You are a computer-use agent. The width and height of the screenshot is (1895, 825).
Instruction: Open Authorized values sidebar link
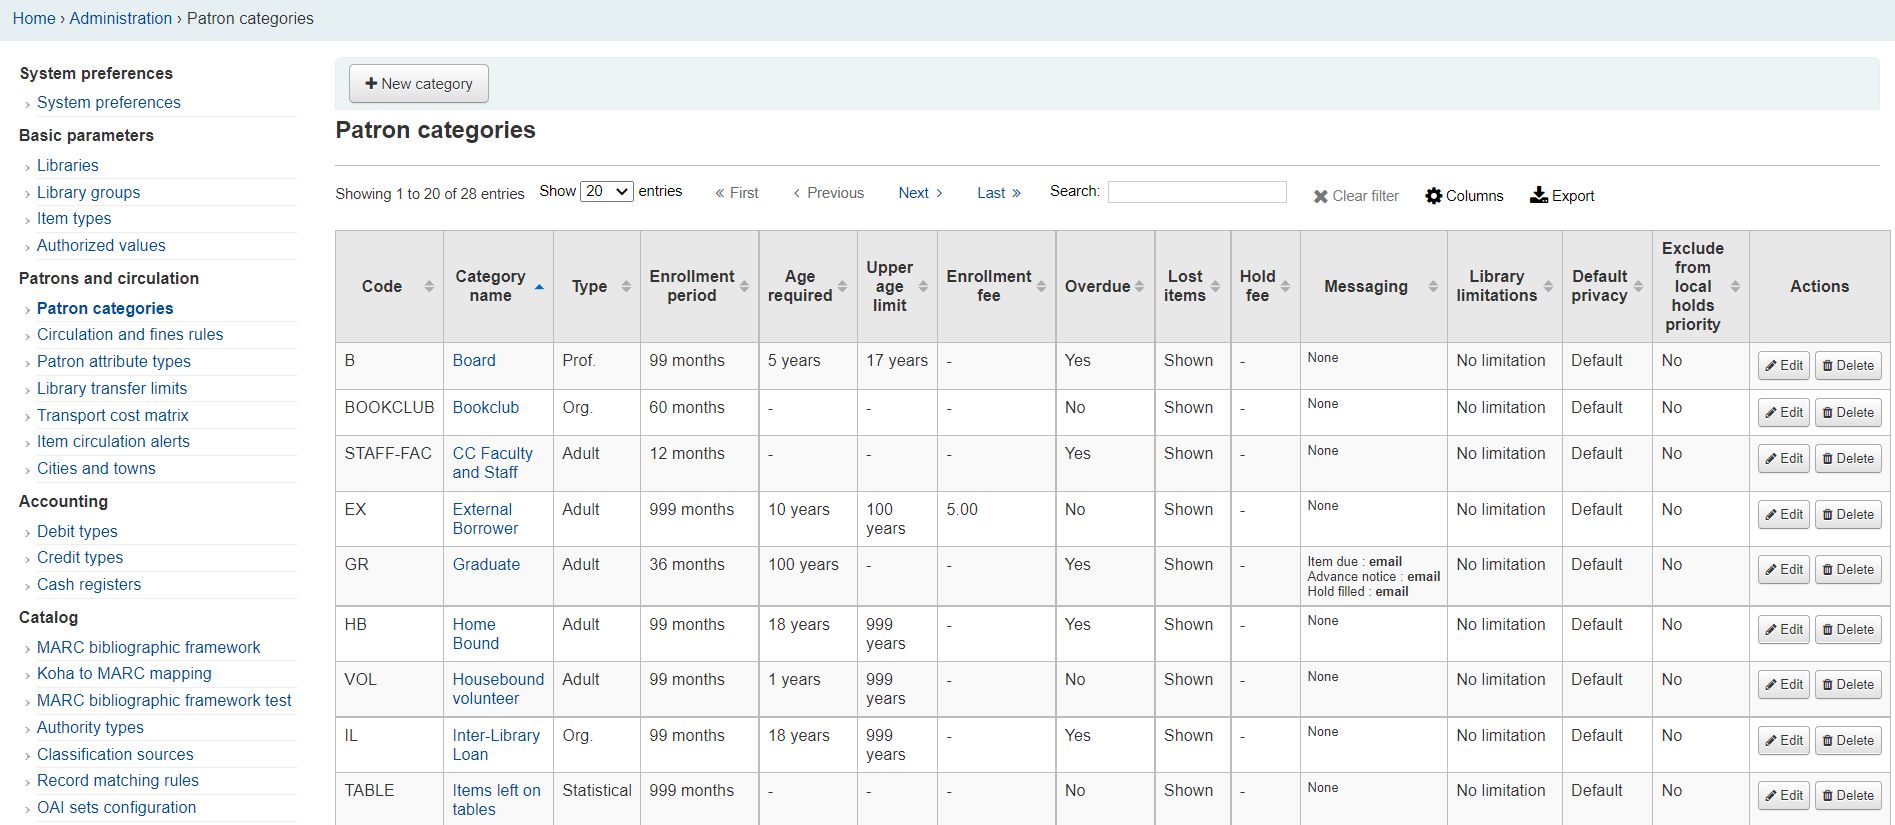[x=101, y=245]
